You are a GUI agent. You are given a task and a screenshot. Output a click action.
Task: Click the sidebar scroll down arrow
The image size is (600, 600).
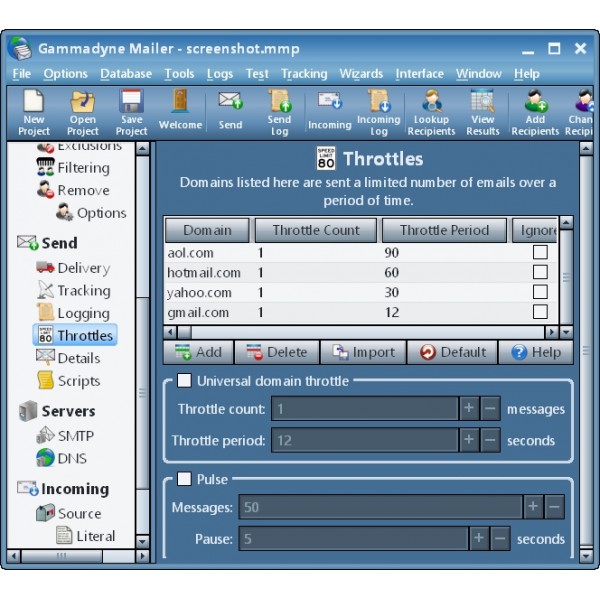point(142,540)
